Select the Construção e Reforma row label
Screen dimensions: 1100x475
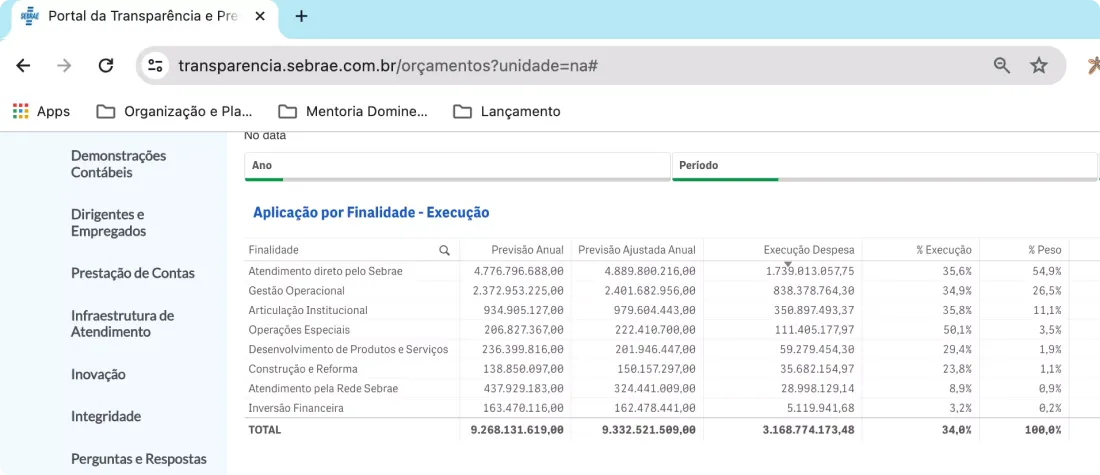303,369
